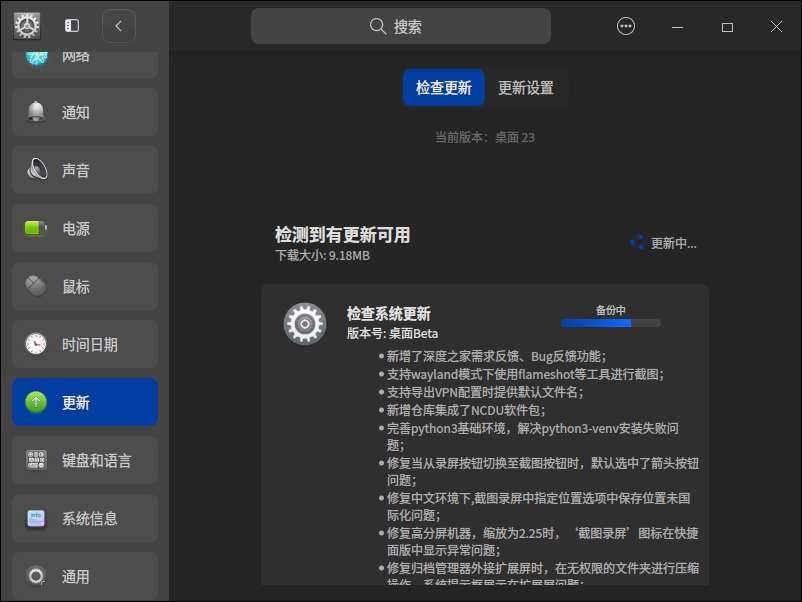
Task: Click the Control Center gear app icon
Action: coord(27,26)
